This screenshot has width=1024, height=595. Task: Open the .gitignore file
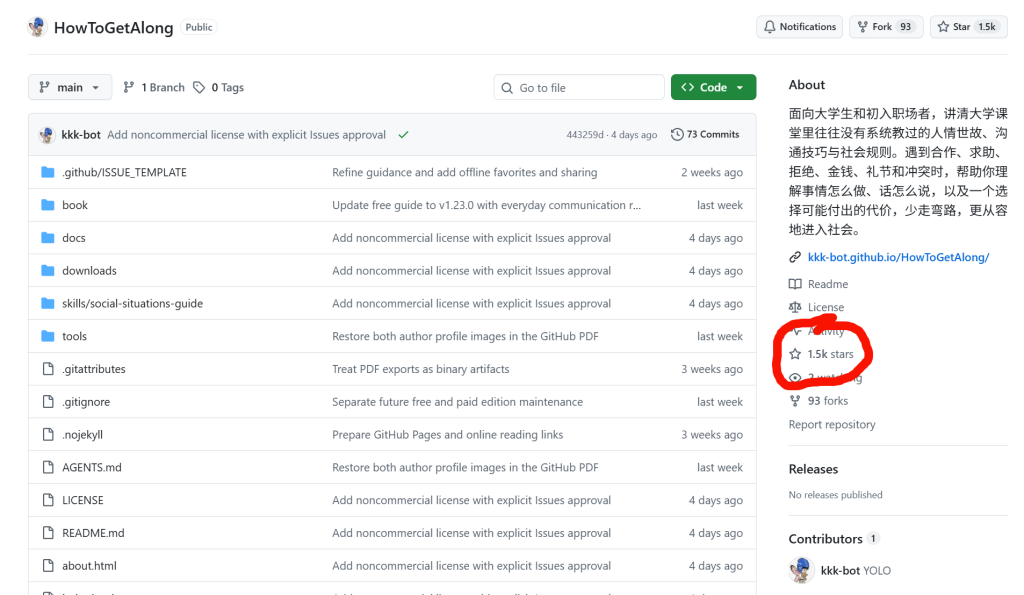pyautogui.click(x=86, y=402)
